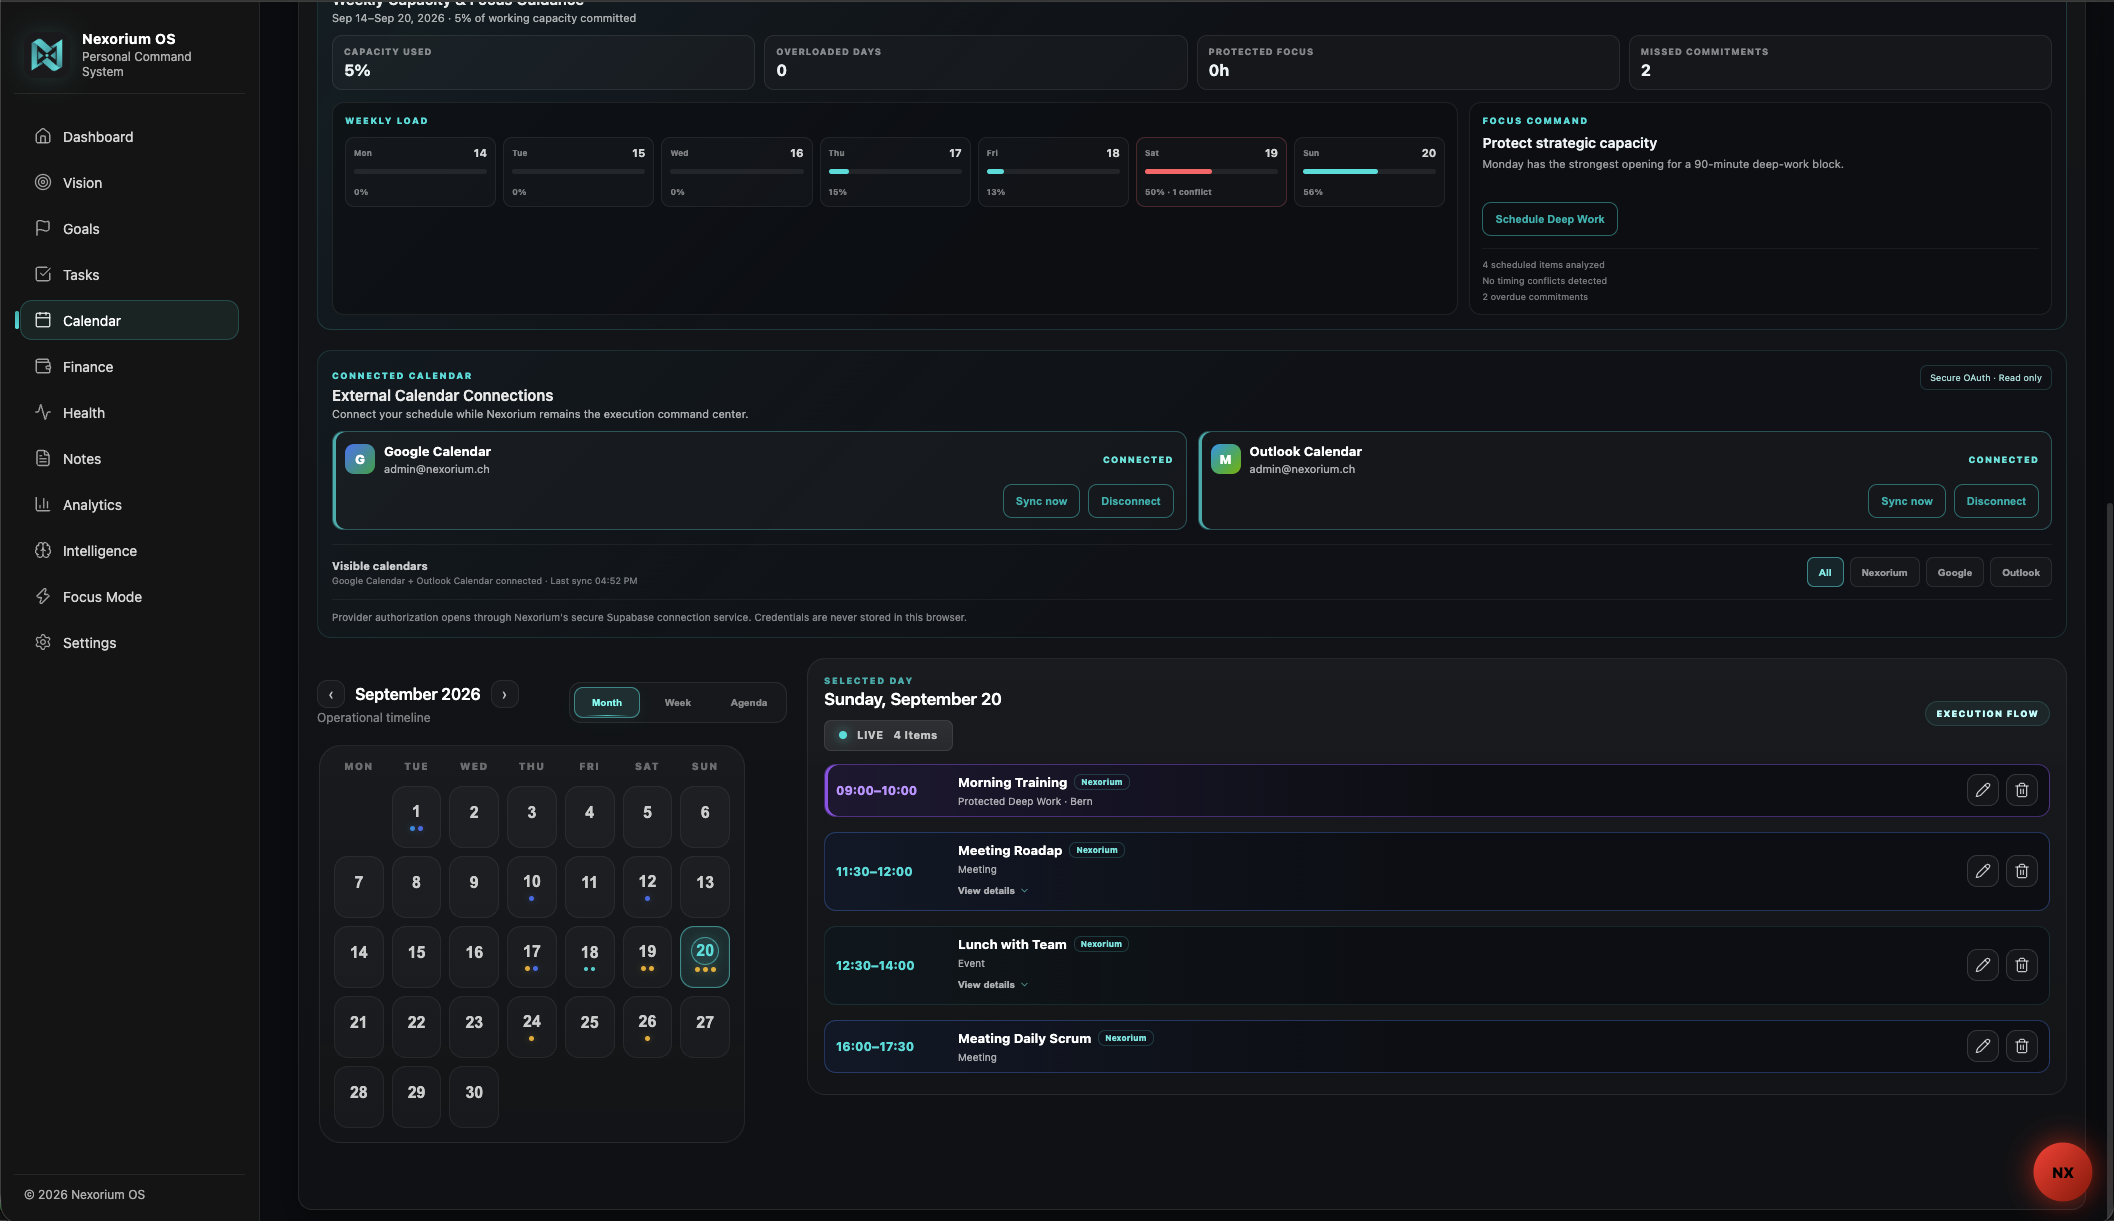Sync now for Google Calendar
Image resolution: width=2114 pixels, height=1221 pixels.
pos(1041,501)
